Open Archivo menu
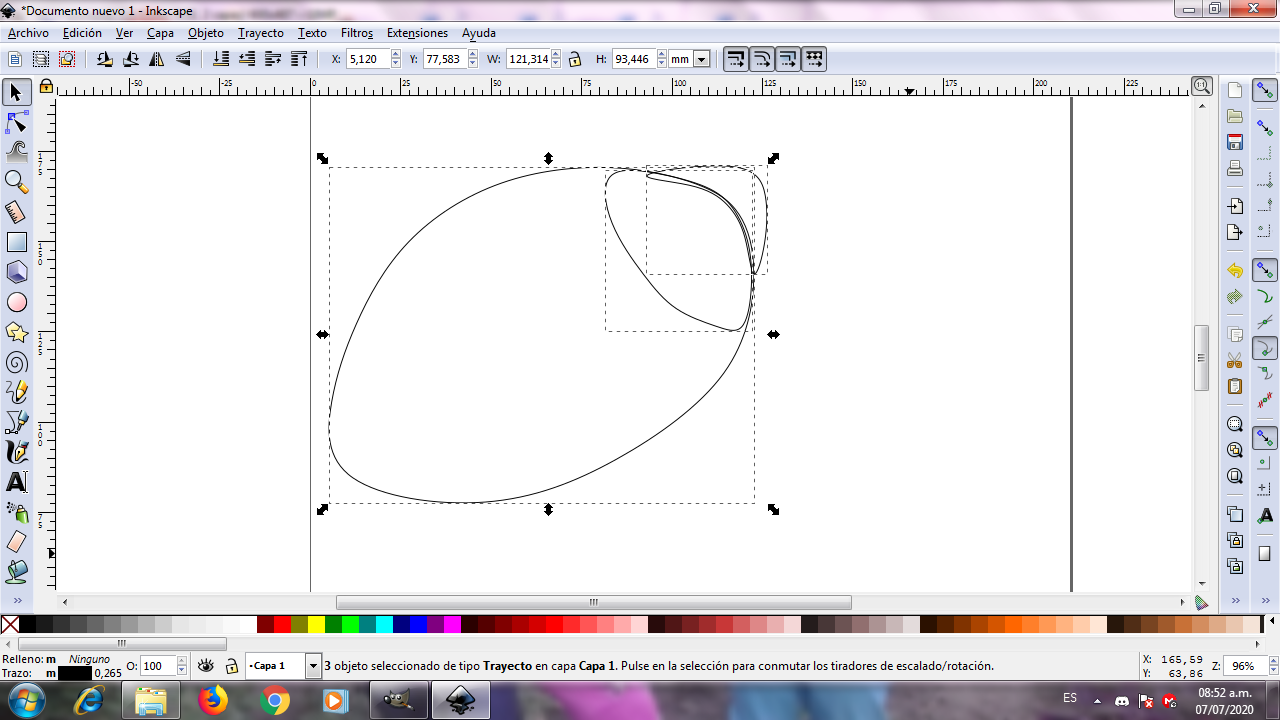Screen dimensions: 1280x720 (28, 33)
